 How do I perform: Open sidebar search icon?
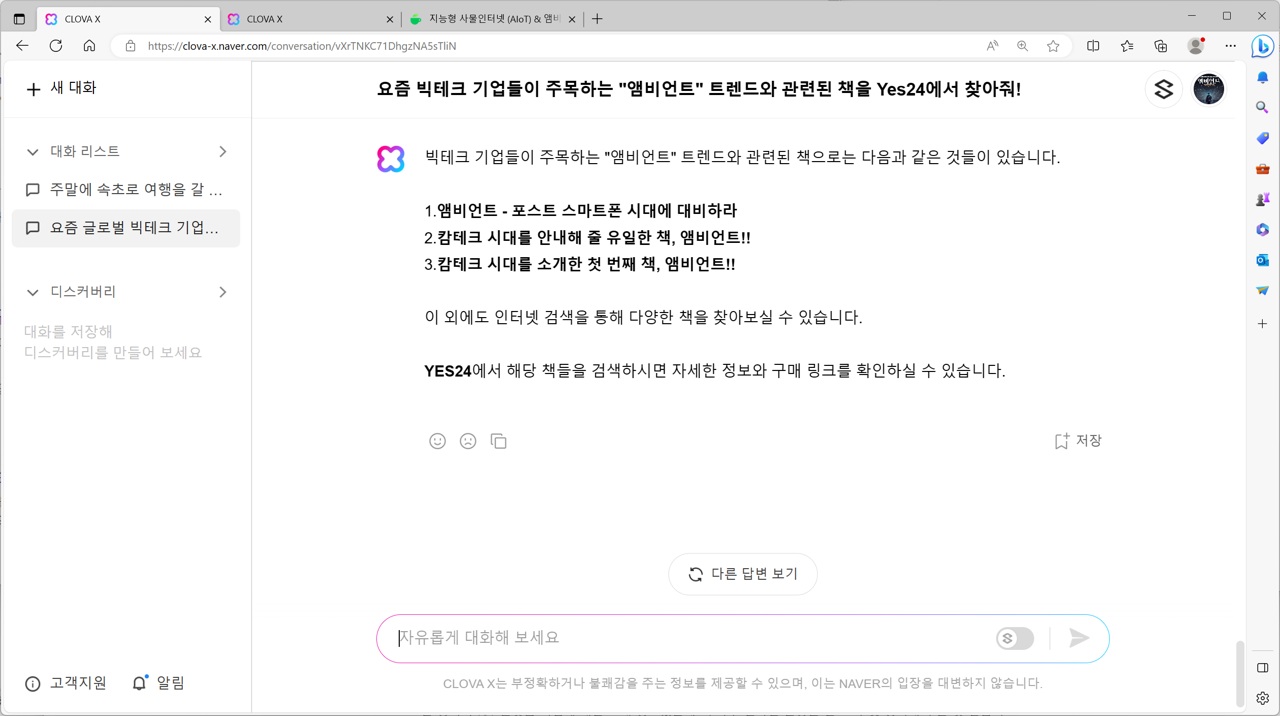point(1263,108)
